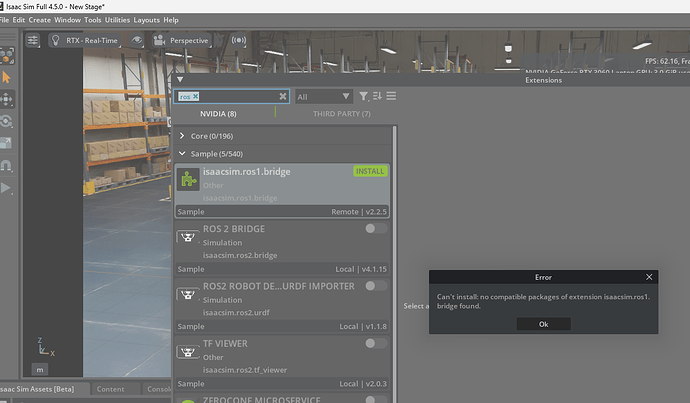The width and height of the screenshot is (690, 403).
Task: Switch to the NVIDIA (8) tab
Action: [218, 114]
